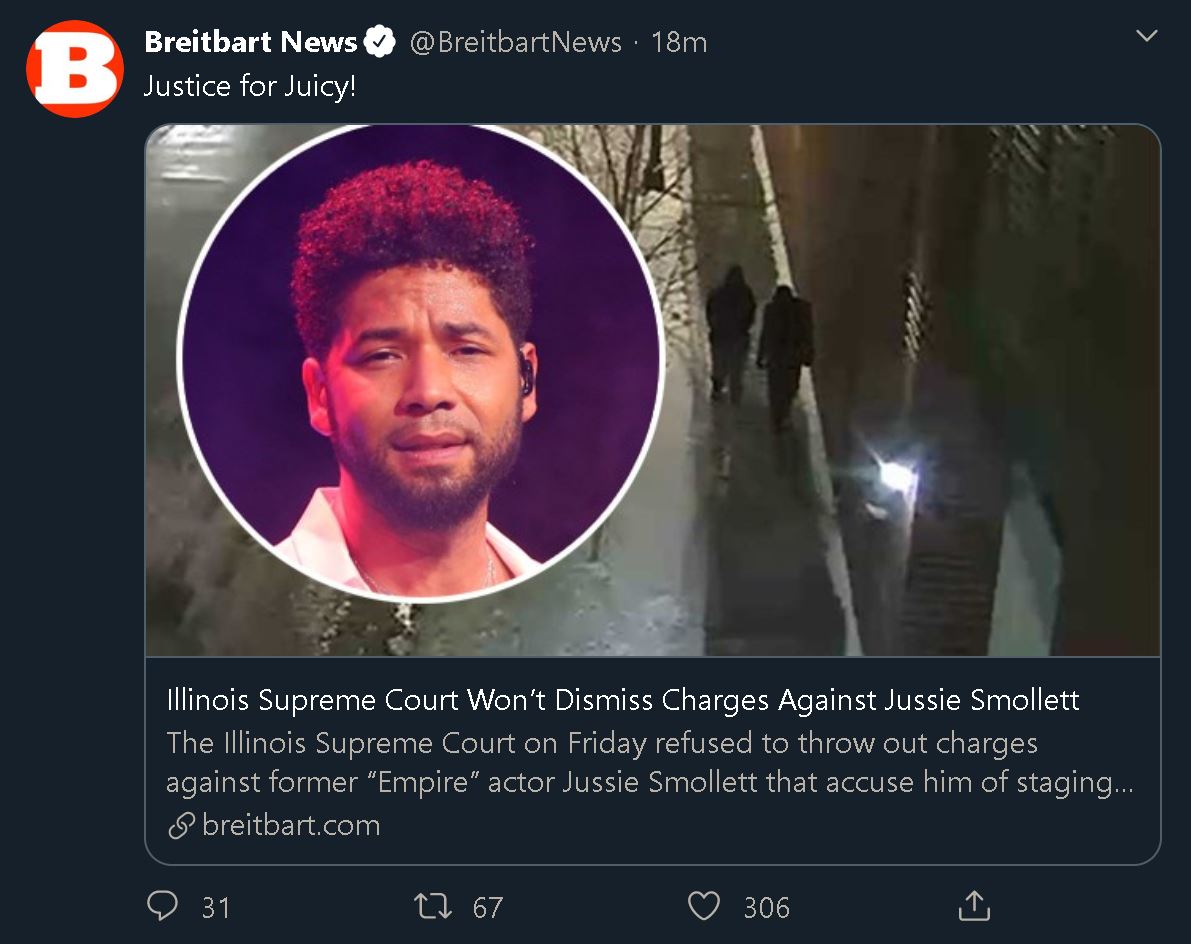
Task: Select the tweet text Justice for Juicy!
Action: point(250,86)
